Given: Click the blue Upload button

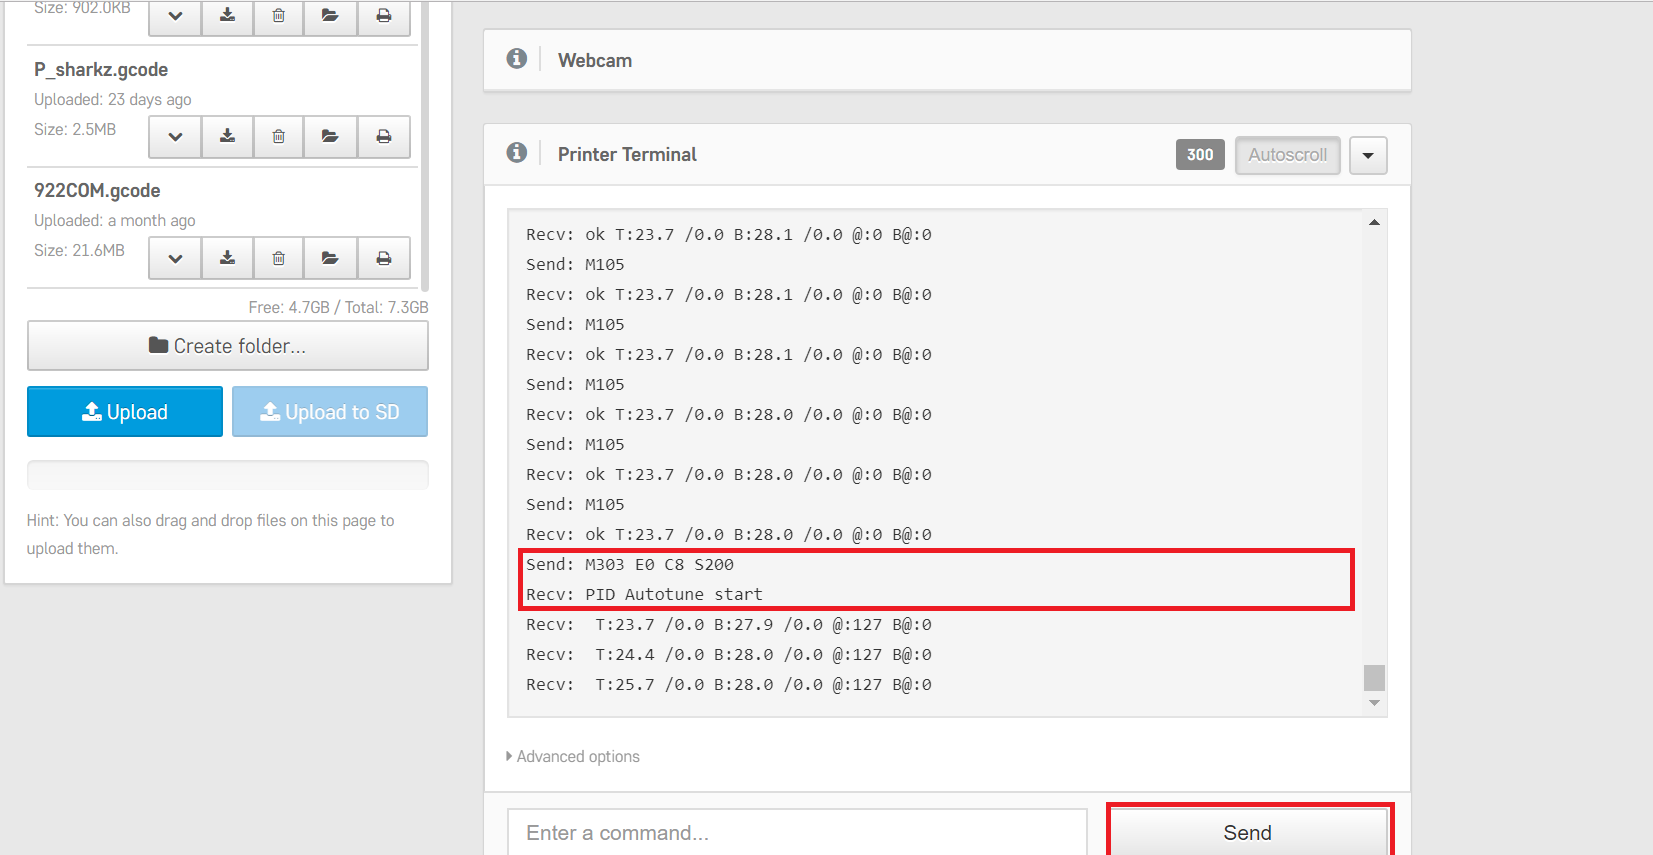Looking at the screenshot, I should click(125, 412).
